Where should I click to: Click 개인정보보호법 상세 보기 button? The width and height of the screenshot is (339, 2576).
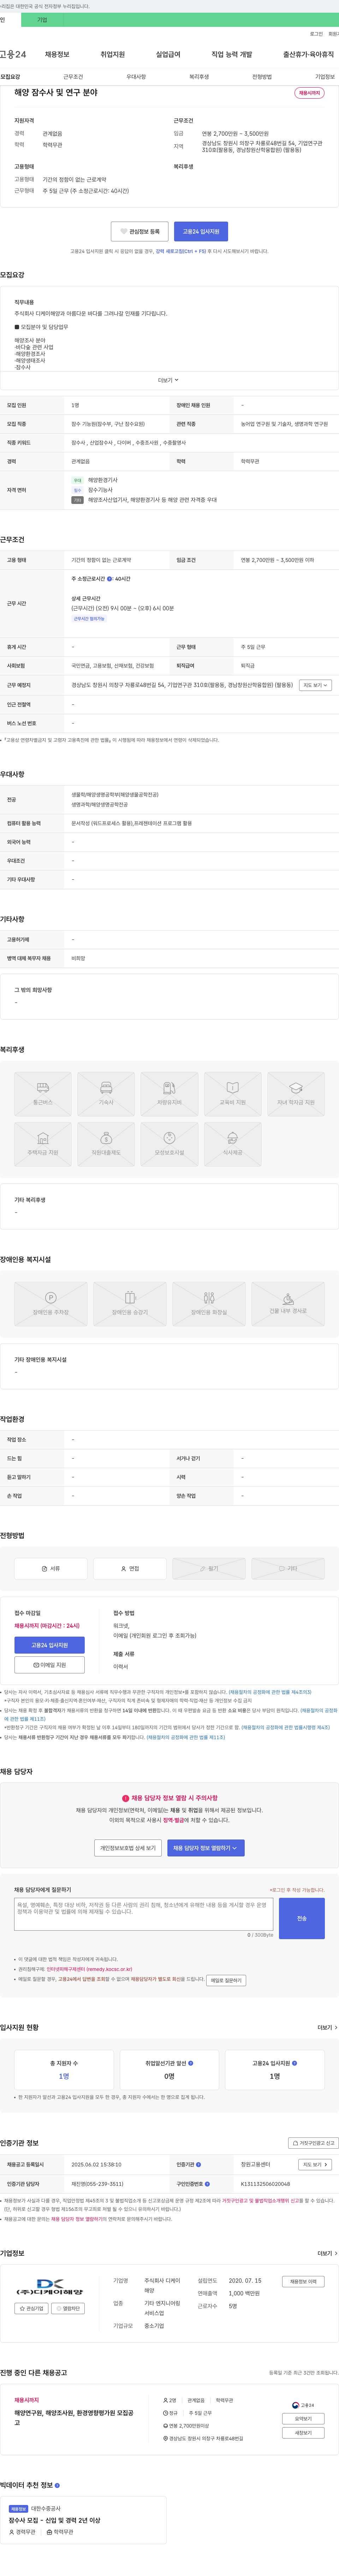point(128,1848)
